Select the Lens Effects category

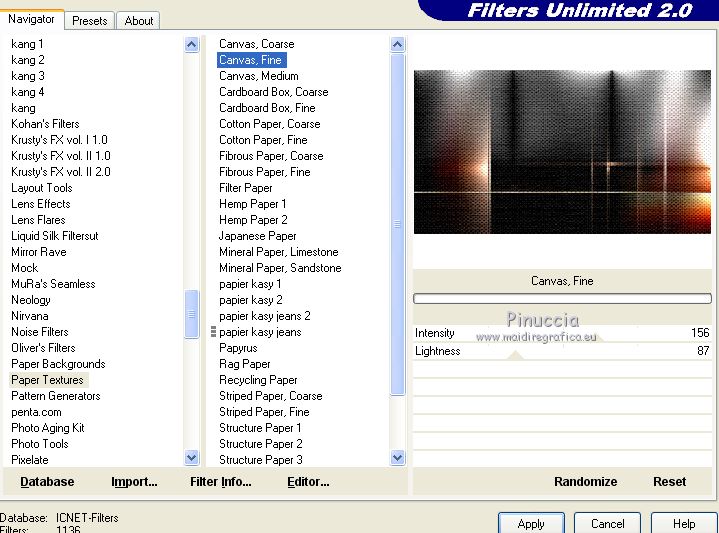point(41,204)
